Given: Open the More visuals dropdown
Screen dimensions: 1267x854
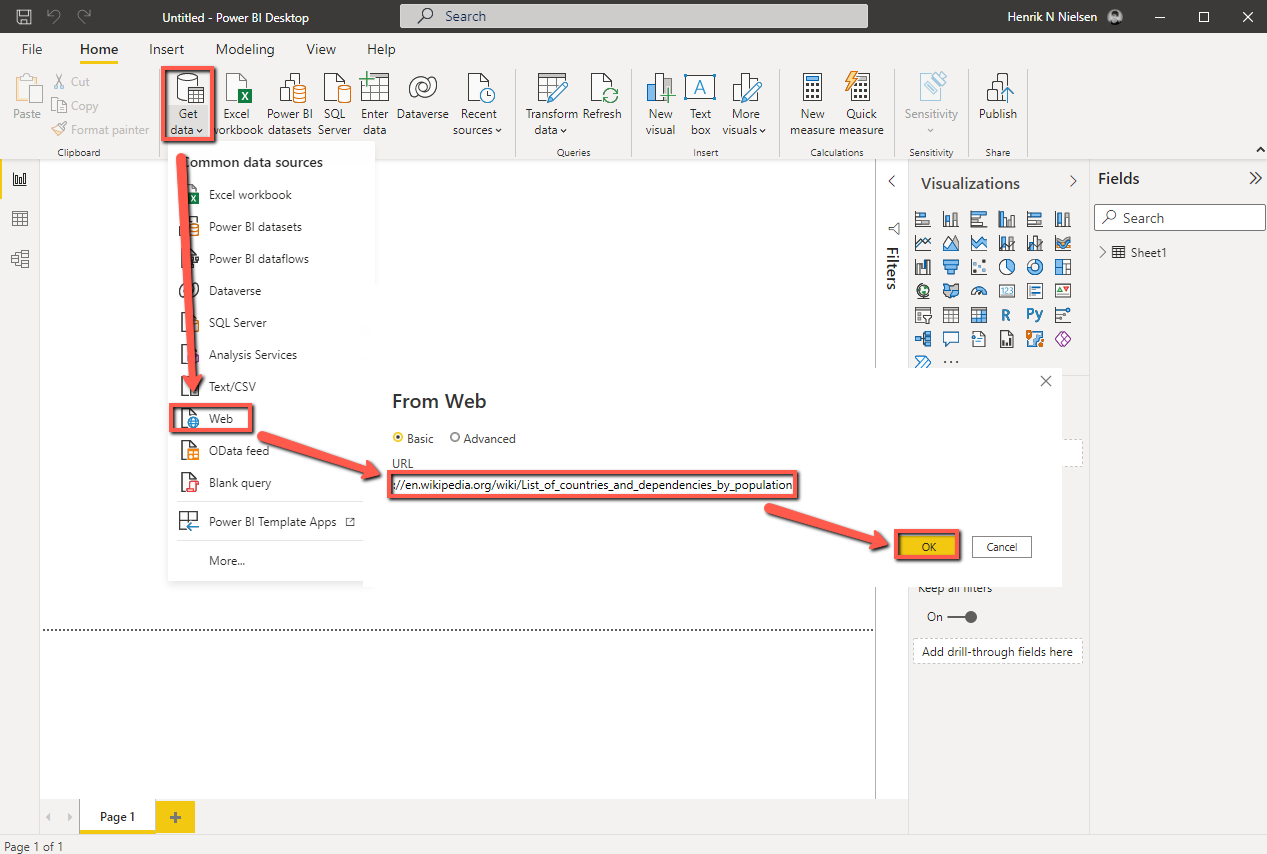Looking at the screenshot, I should (x=745, y=130).
